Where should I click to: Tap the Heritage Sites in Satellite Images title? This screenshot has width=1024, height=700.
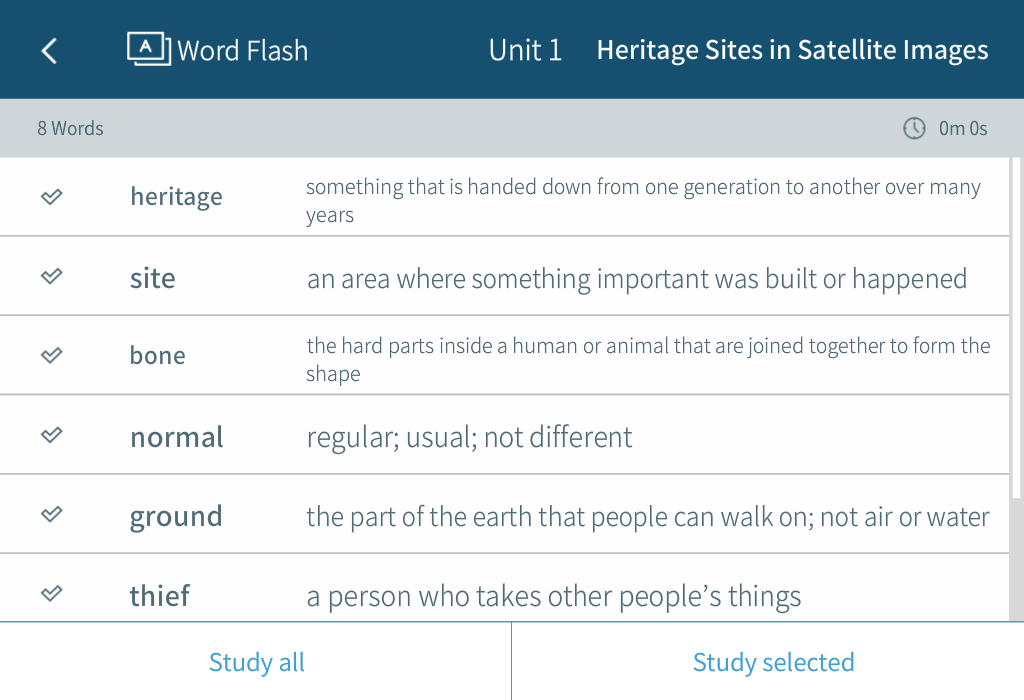tap(792, 50)
